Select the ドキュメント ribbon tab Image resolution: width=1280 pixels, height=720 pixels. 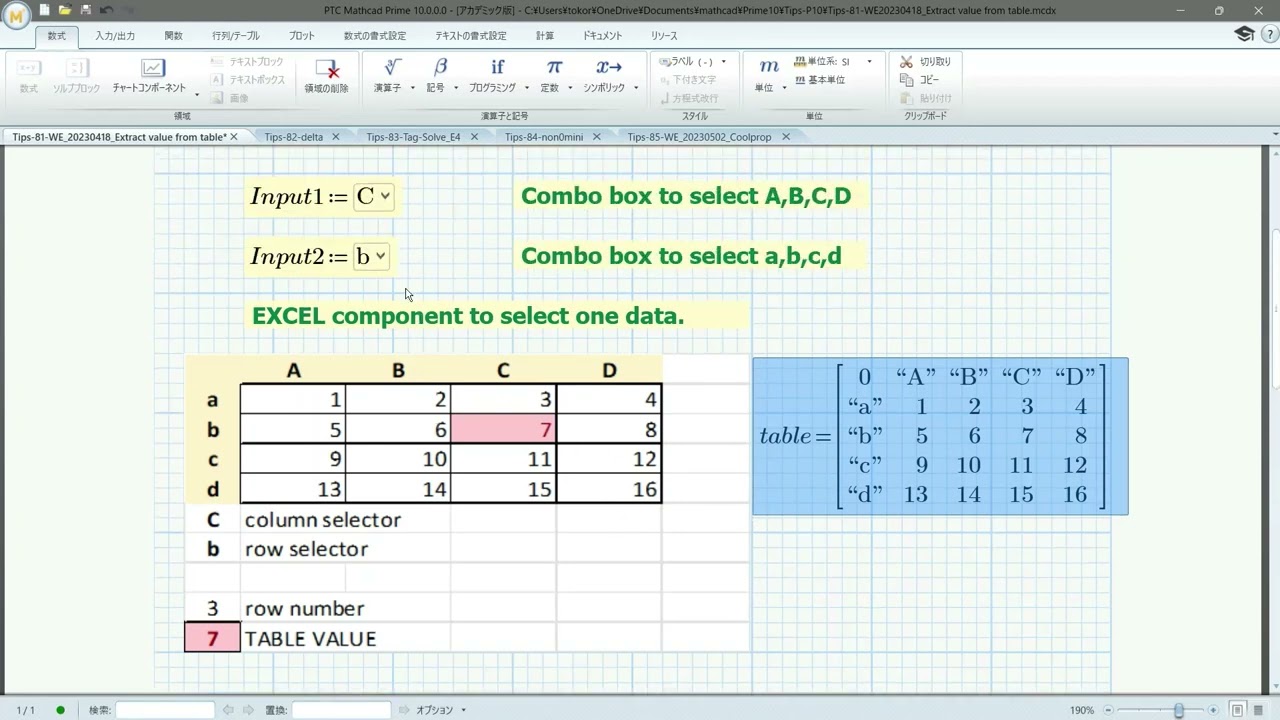602,36
